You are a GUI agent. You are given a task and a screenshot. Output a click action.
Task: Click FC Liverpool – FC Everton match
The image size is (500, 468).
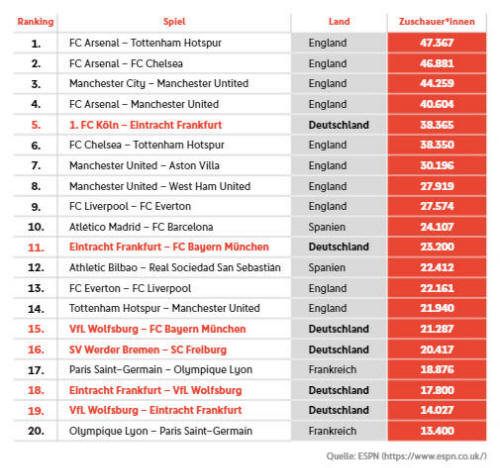point(130,206)
